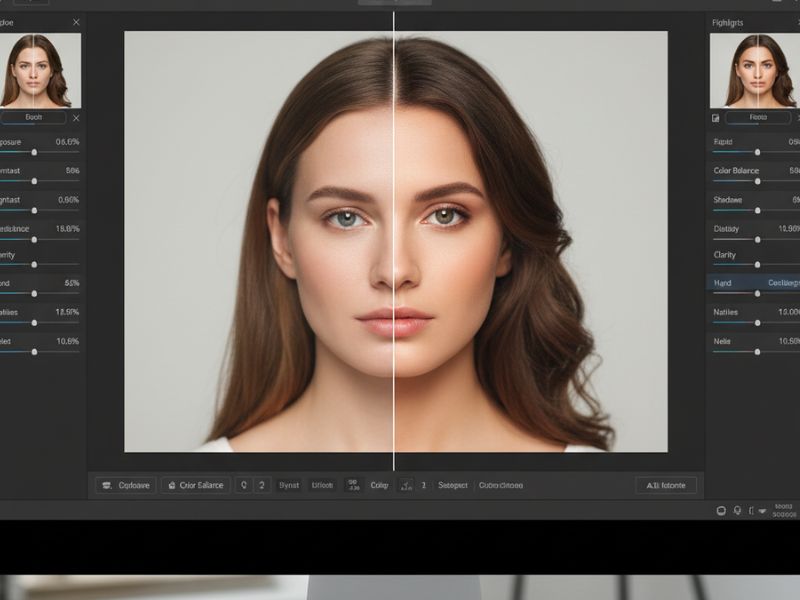Enable the "1" toggle near the toolbar center
The height and width of the screenshot is (600, 800).
422,485
